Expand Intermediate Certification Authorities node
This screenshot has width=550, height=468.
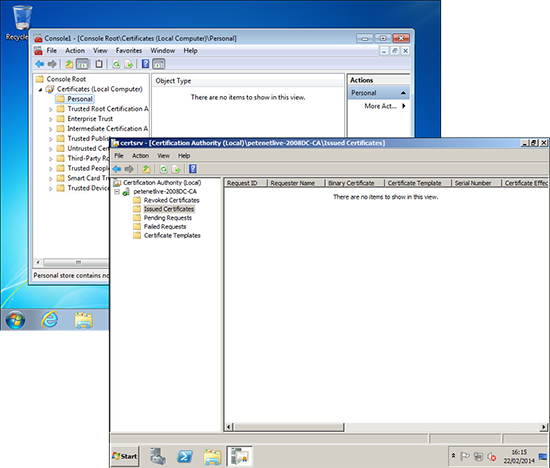point(51,129)
